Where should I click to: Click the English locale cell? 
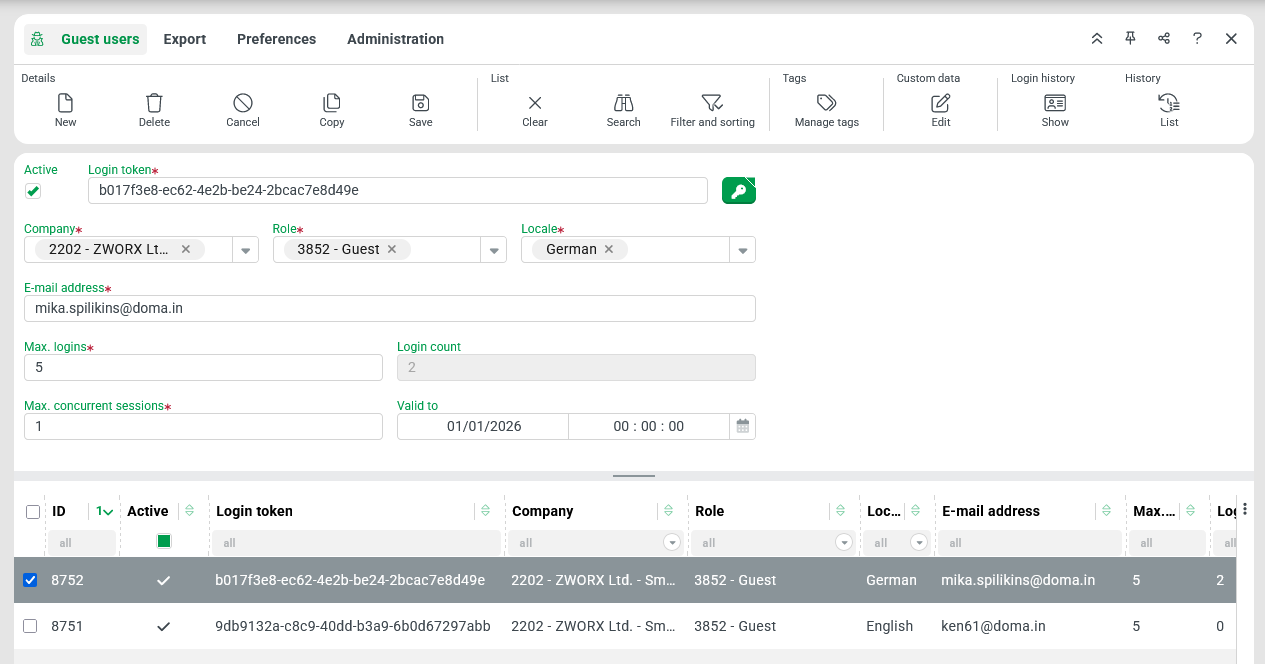[889, 626]
